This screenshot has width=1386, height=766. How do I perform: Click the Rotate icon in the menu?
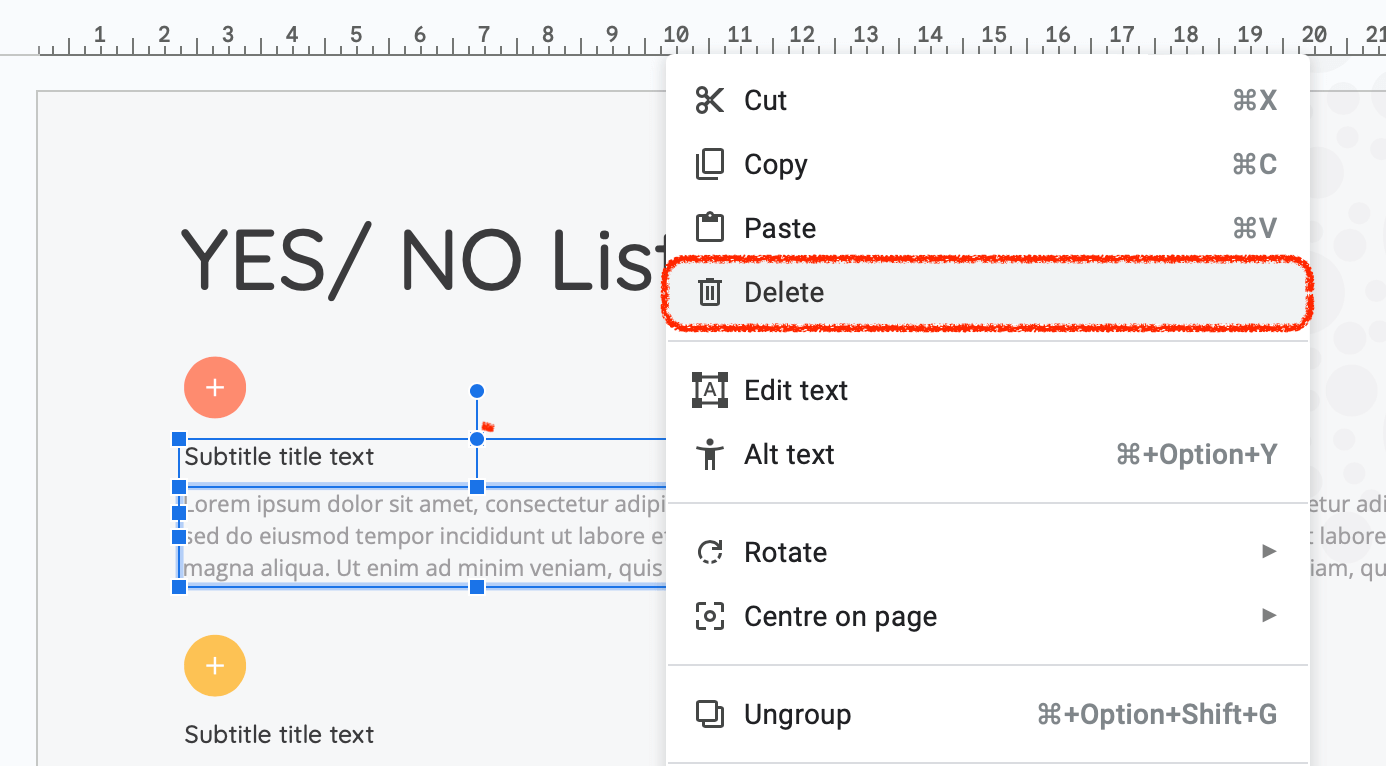pyautogui.click(x=709, y=552)
